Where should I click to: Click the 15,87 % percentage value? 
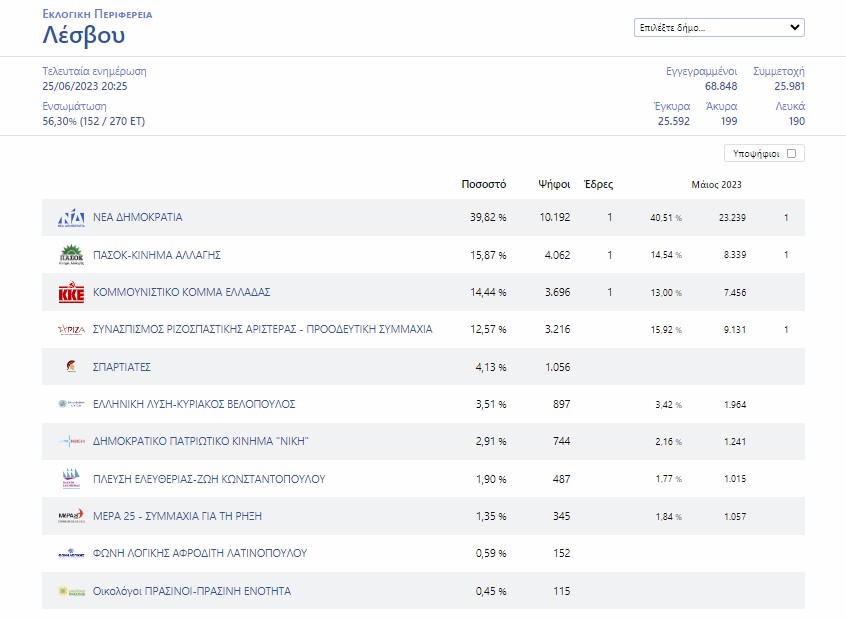click(488, 255)
